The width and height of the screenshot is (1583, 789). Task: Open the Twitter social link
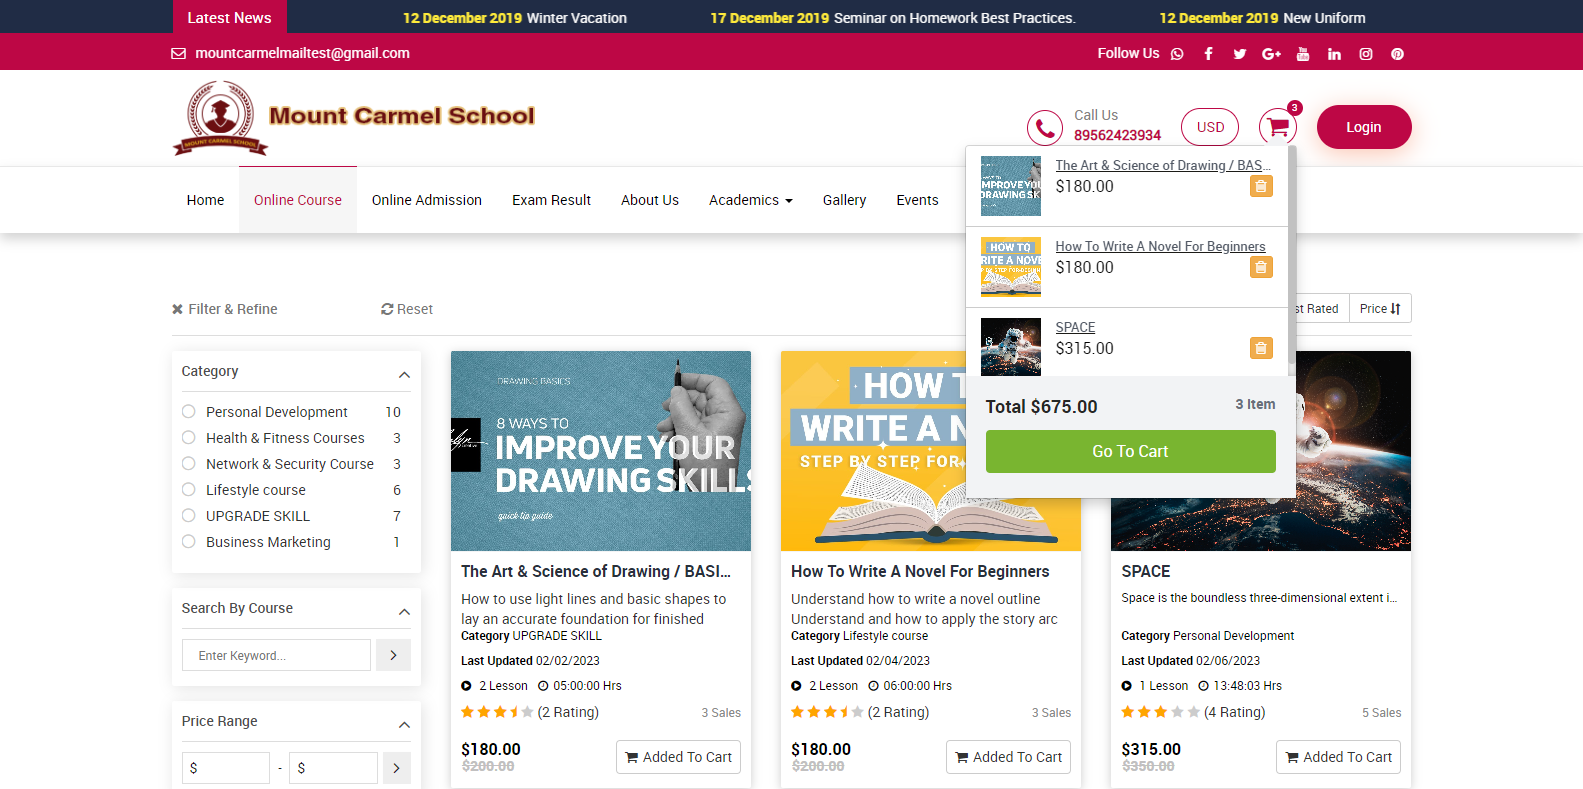coord(1239,54)
